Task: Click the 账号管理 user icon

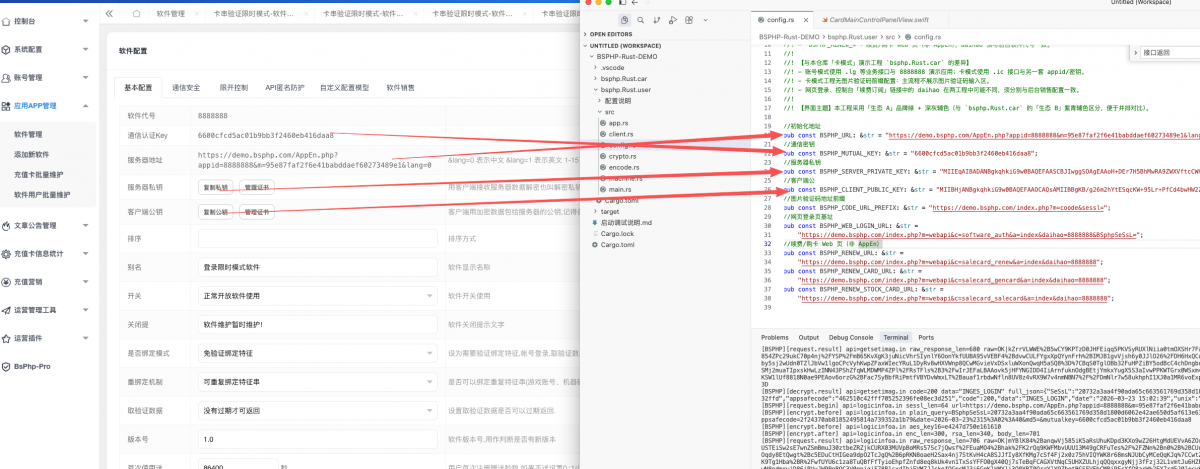Action: [7, 77]
